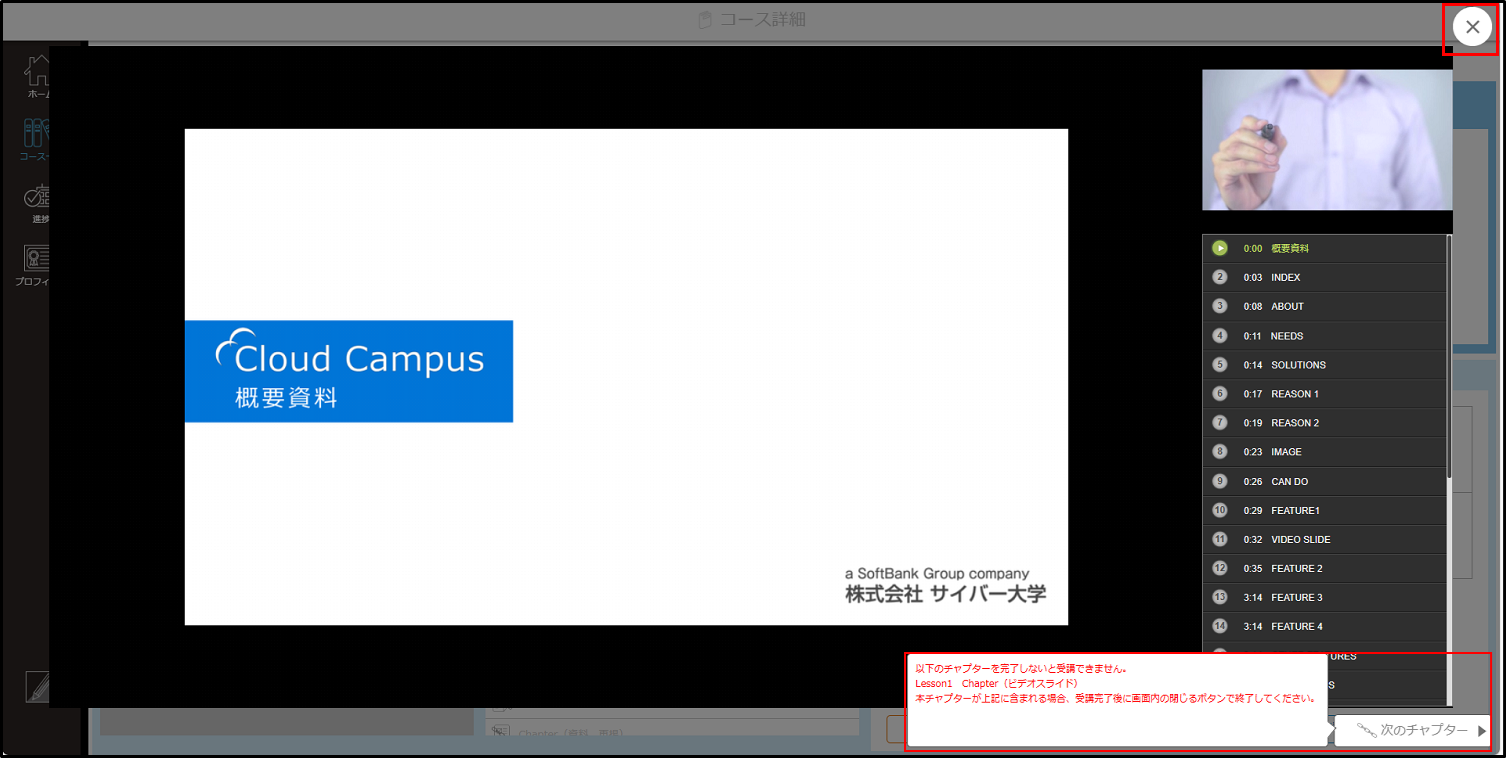
Task: Click number 5 circle icon for SOLUTIONS
Action: pos(1219,365)
